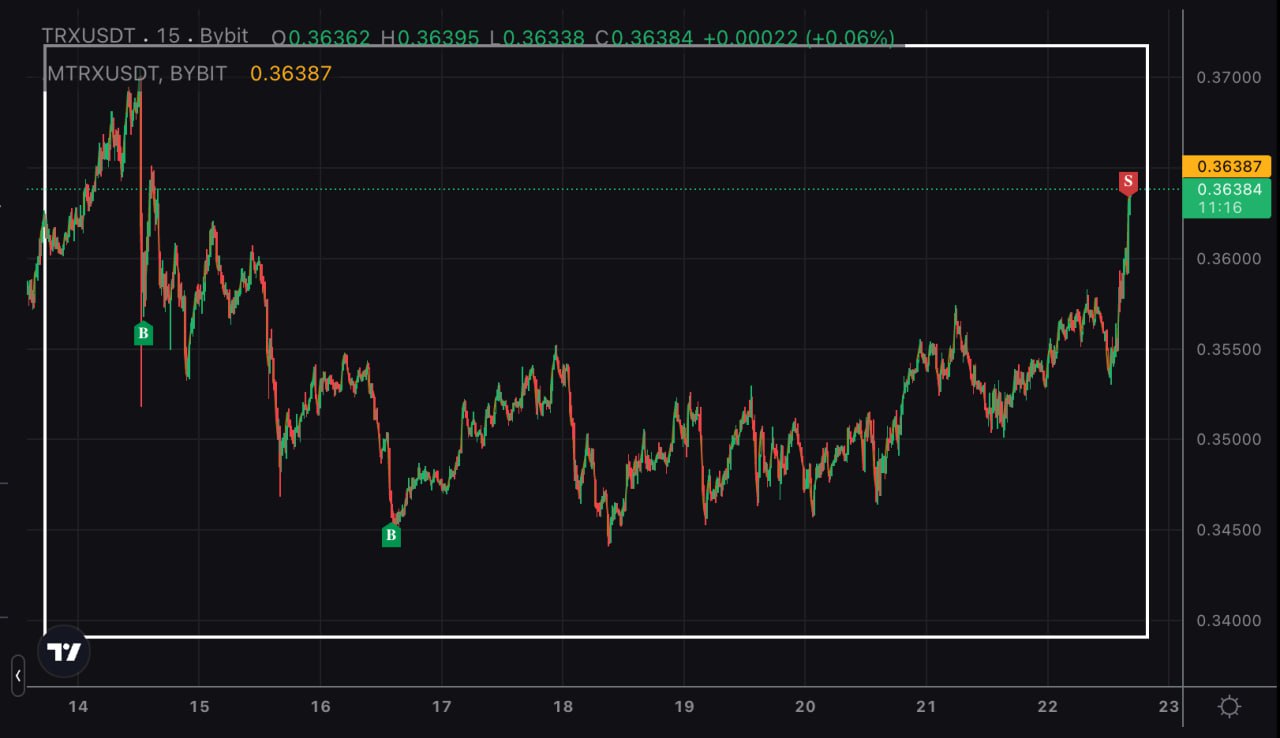1280x738 pixels.
Task: Click date 14 on the time axis
Action: coord(77,707)
